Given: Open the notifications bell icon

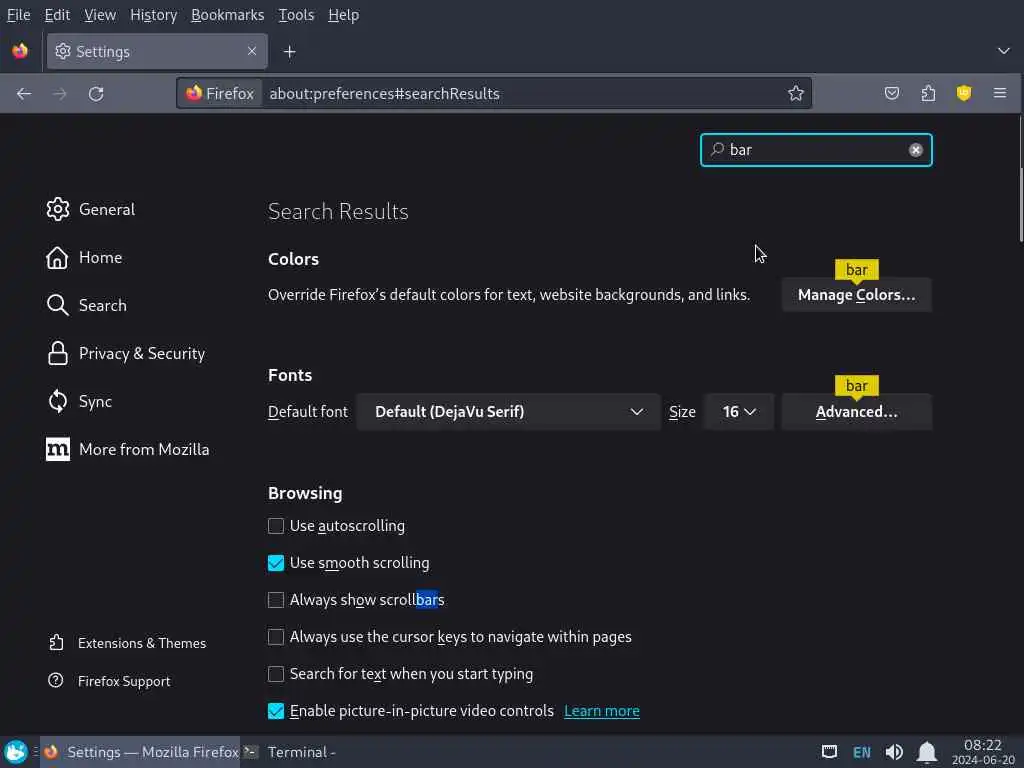Looking at the screenshot, I should pyautogui.click(x=927, y=752).
